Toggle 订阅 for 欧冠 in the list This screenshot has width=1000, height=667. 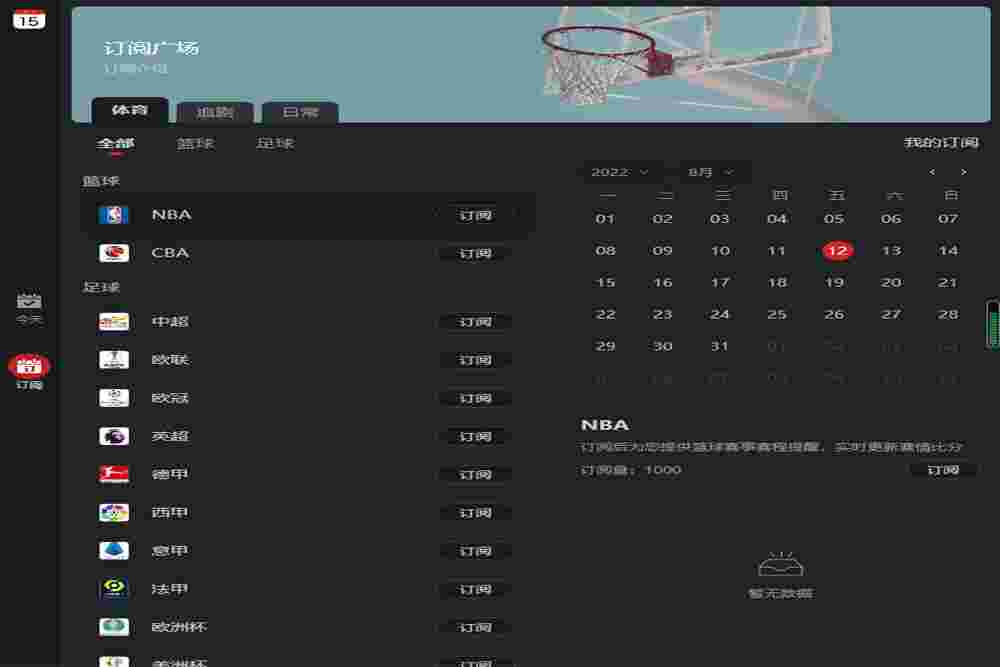coord(475,399)
